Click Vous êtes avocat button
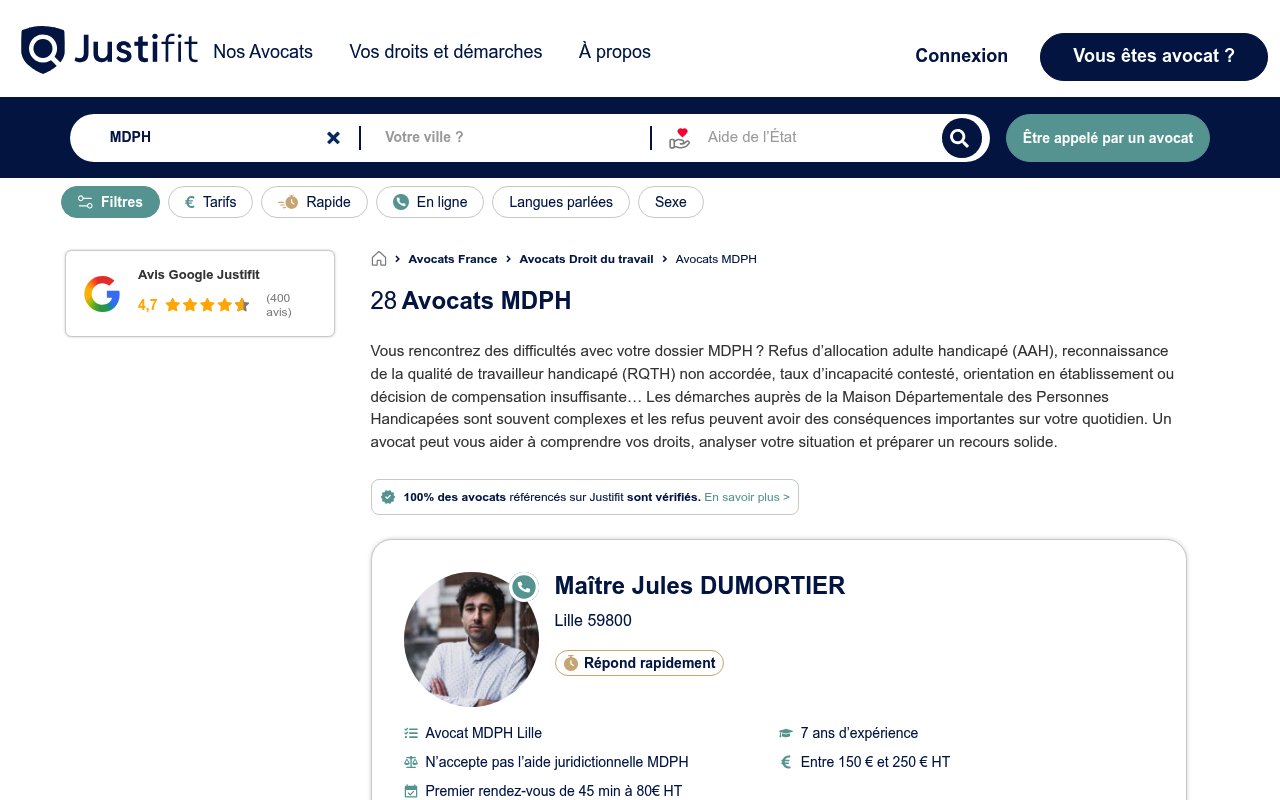Viewport: 1280px width, 800px height. pyautogui.click(x=1154, y=56)
